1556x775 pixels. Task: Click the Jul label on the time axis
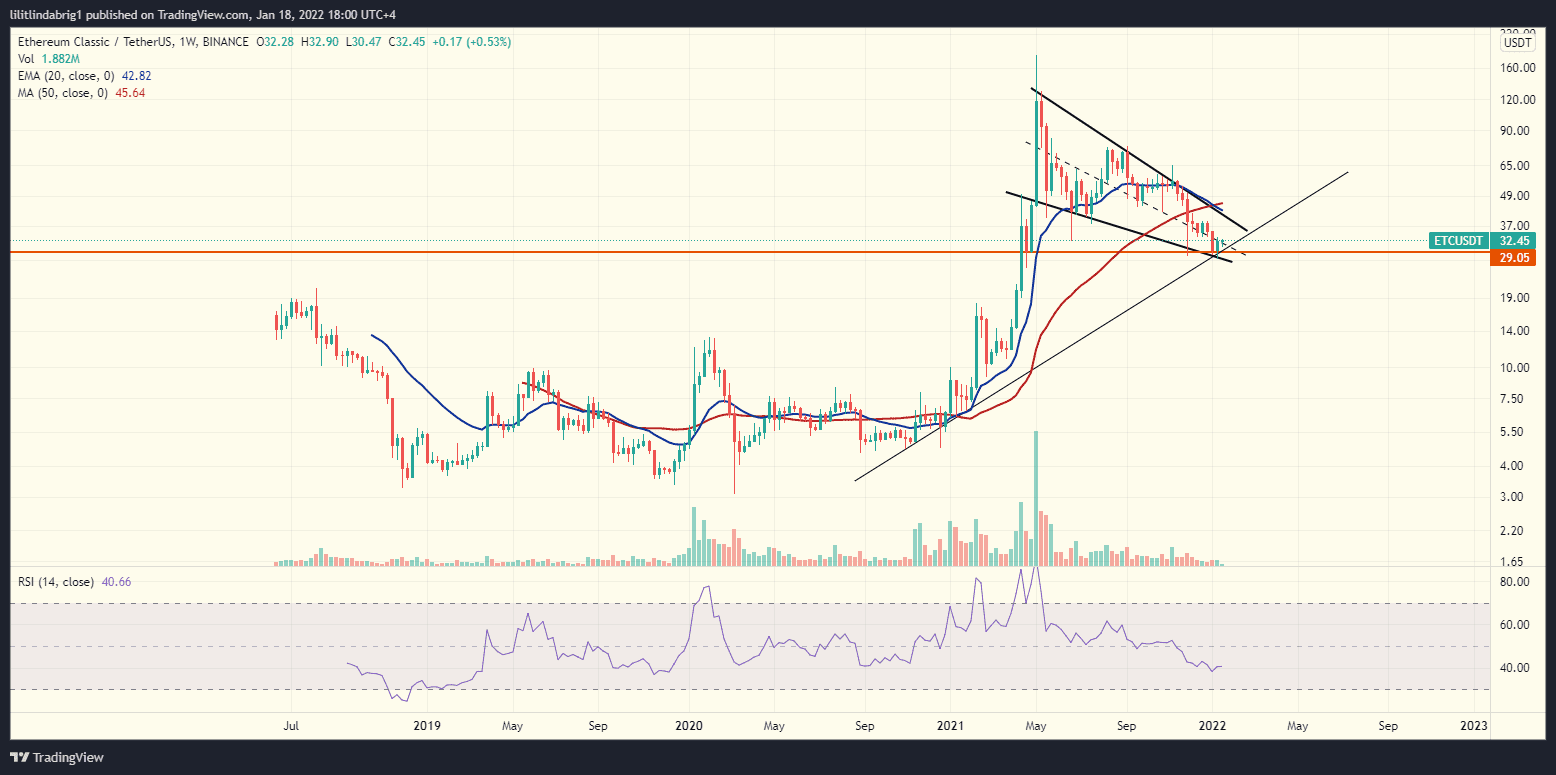point(291,725)
